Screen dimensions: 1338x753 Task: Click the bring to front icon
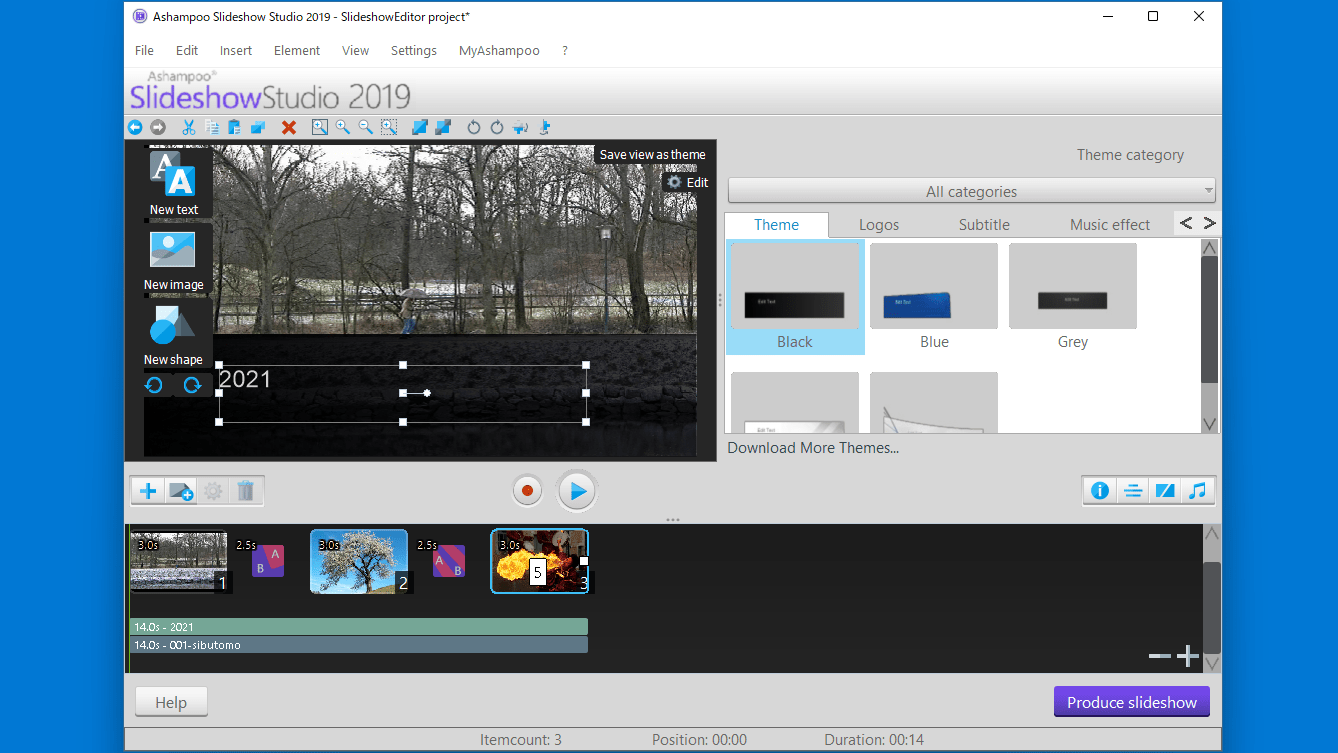[x=420, y=127]
